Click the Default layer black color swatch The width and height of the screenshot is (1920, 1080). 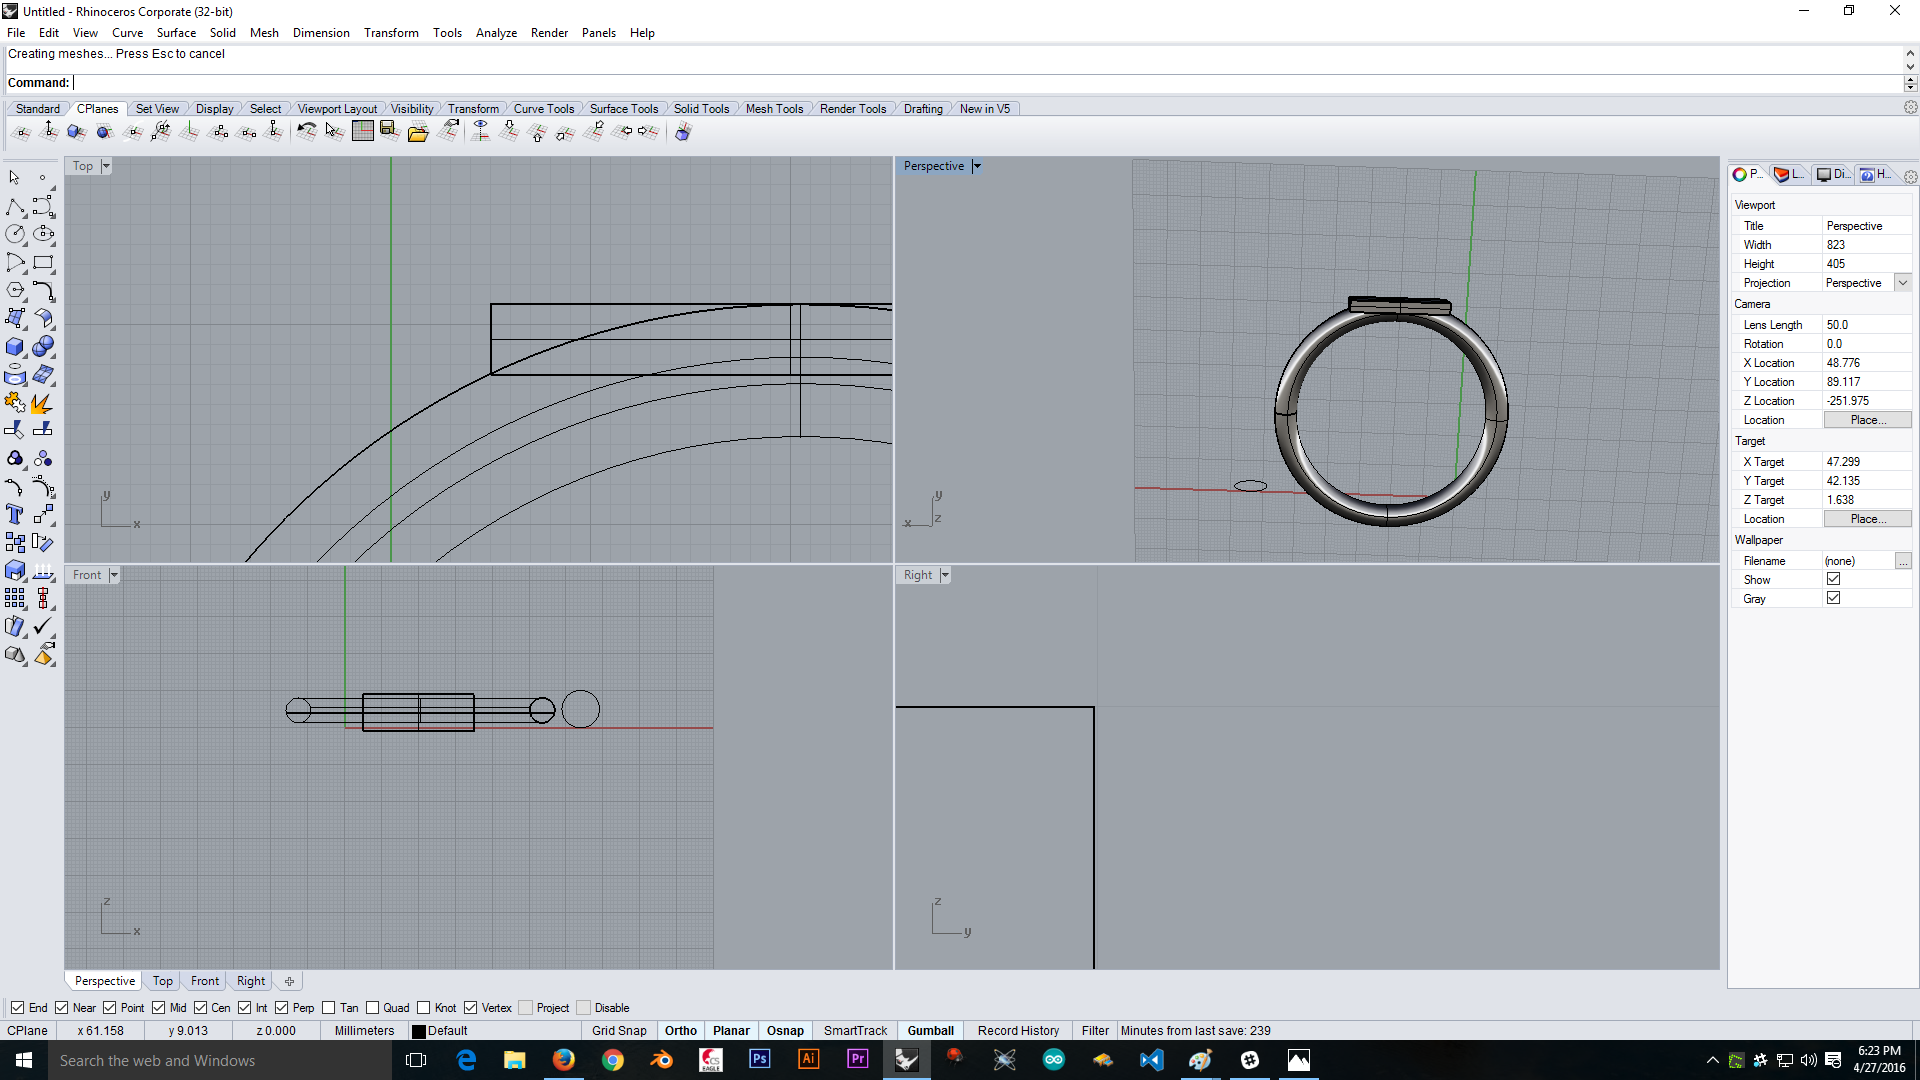click(419, 1032)
